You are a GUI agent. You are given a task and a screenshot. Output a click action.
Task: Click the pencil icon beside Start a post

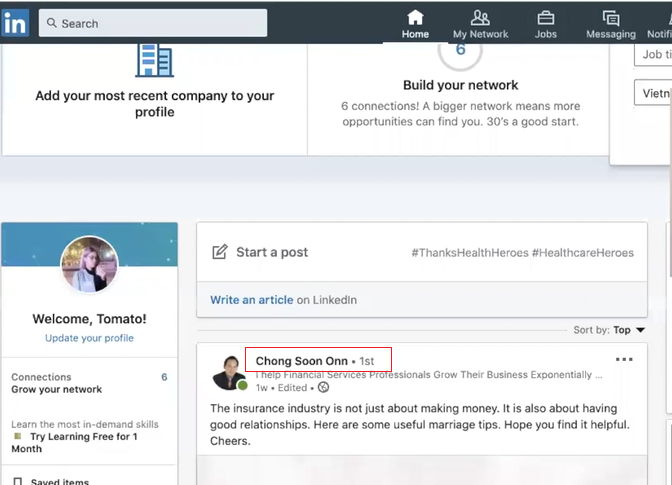pos(220,252)
